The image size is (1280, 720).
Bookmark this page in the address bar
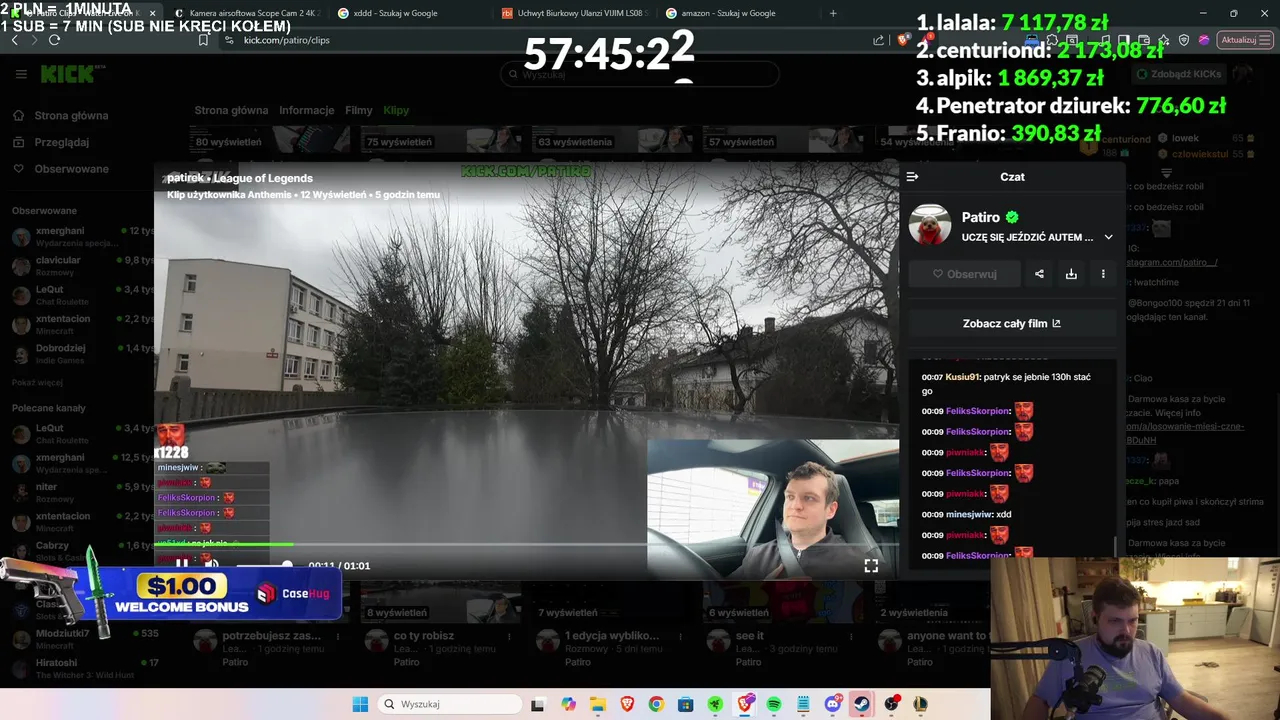click(203, 40)
